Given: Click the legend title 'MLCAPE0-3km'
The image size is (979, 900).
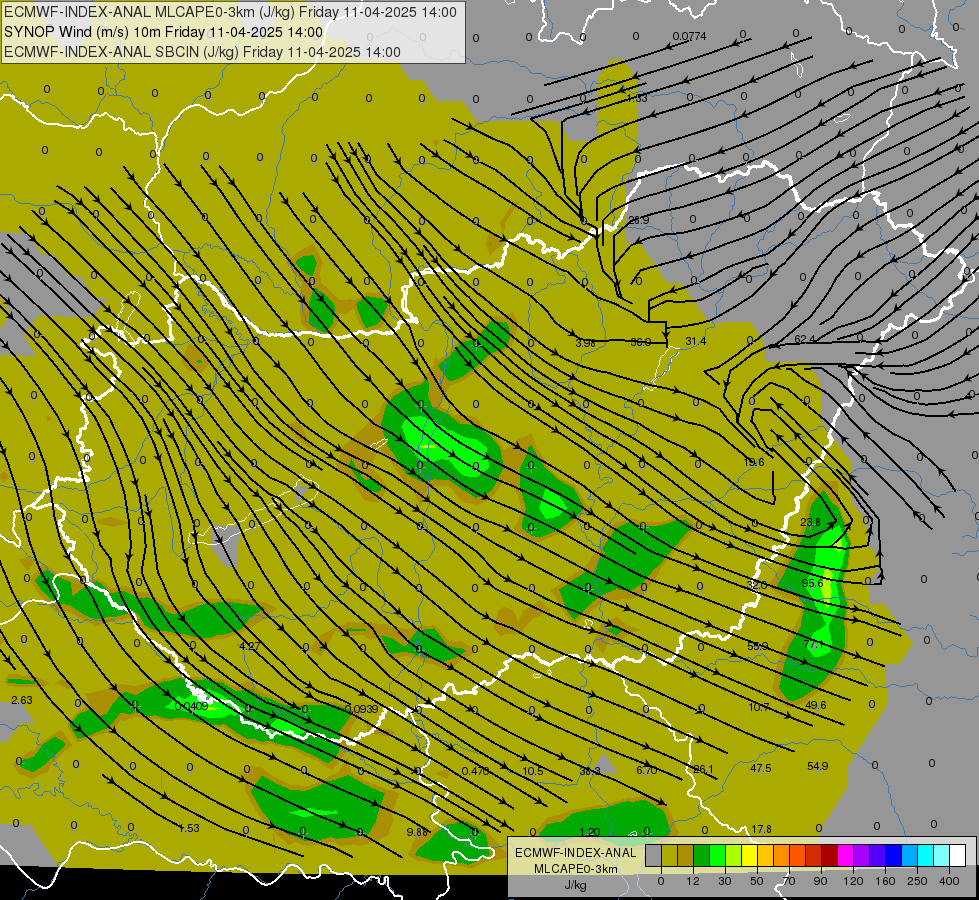Looking at the screenshot, I should [x=576, y=869].
